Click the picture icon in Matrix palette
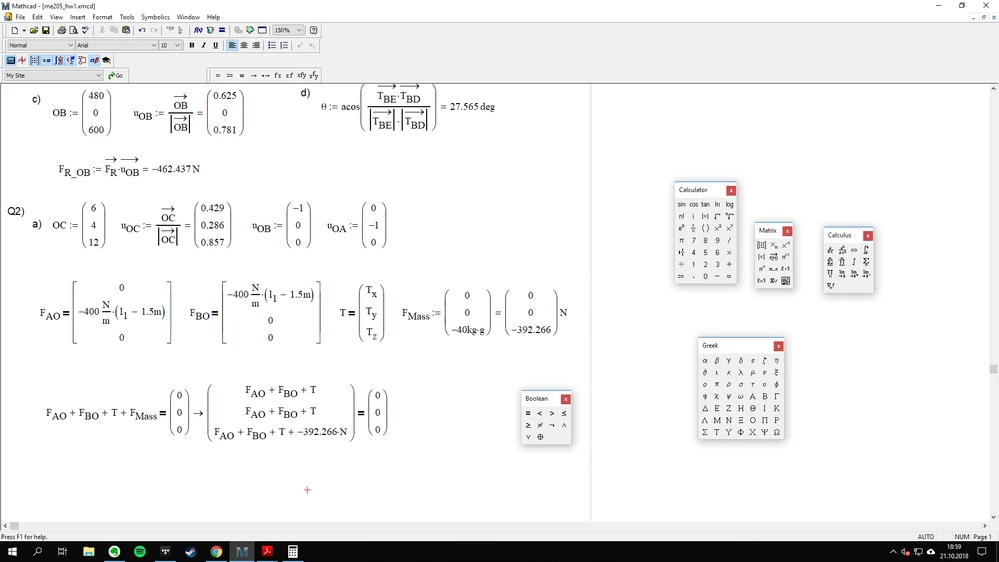Viewport: 999px width, 562px height. click(x=786, y=281)
